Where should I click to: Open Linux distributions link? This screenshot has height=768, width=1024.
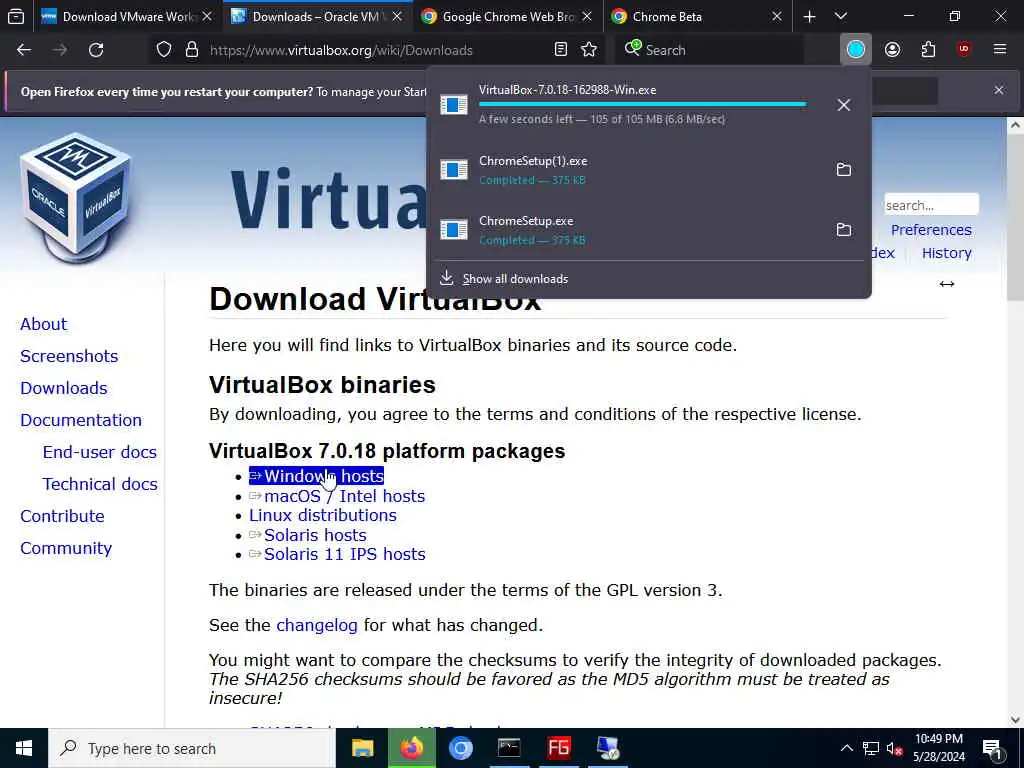pos(323,515)
